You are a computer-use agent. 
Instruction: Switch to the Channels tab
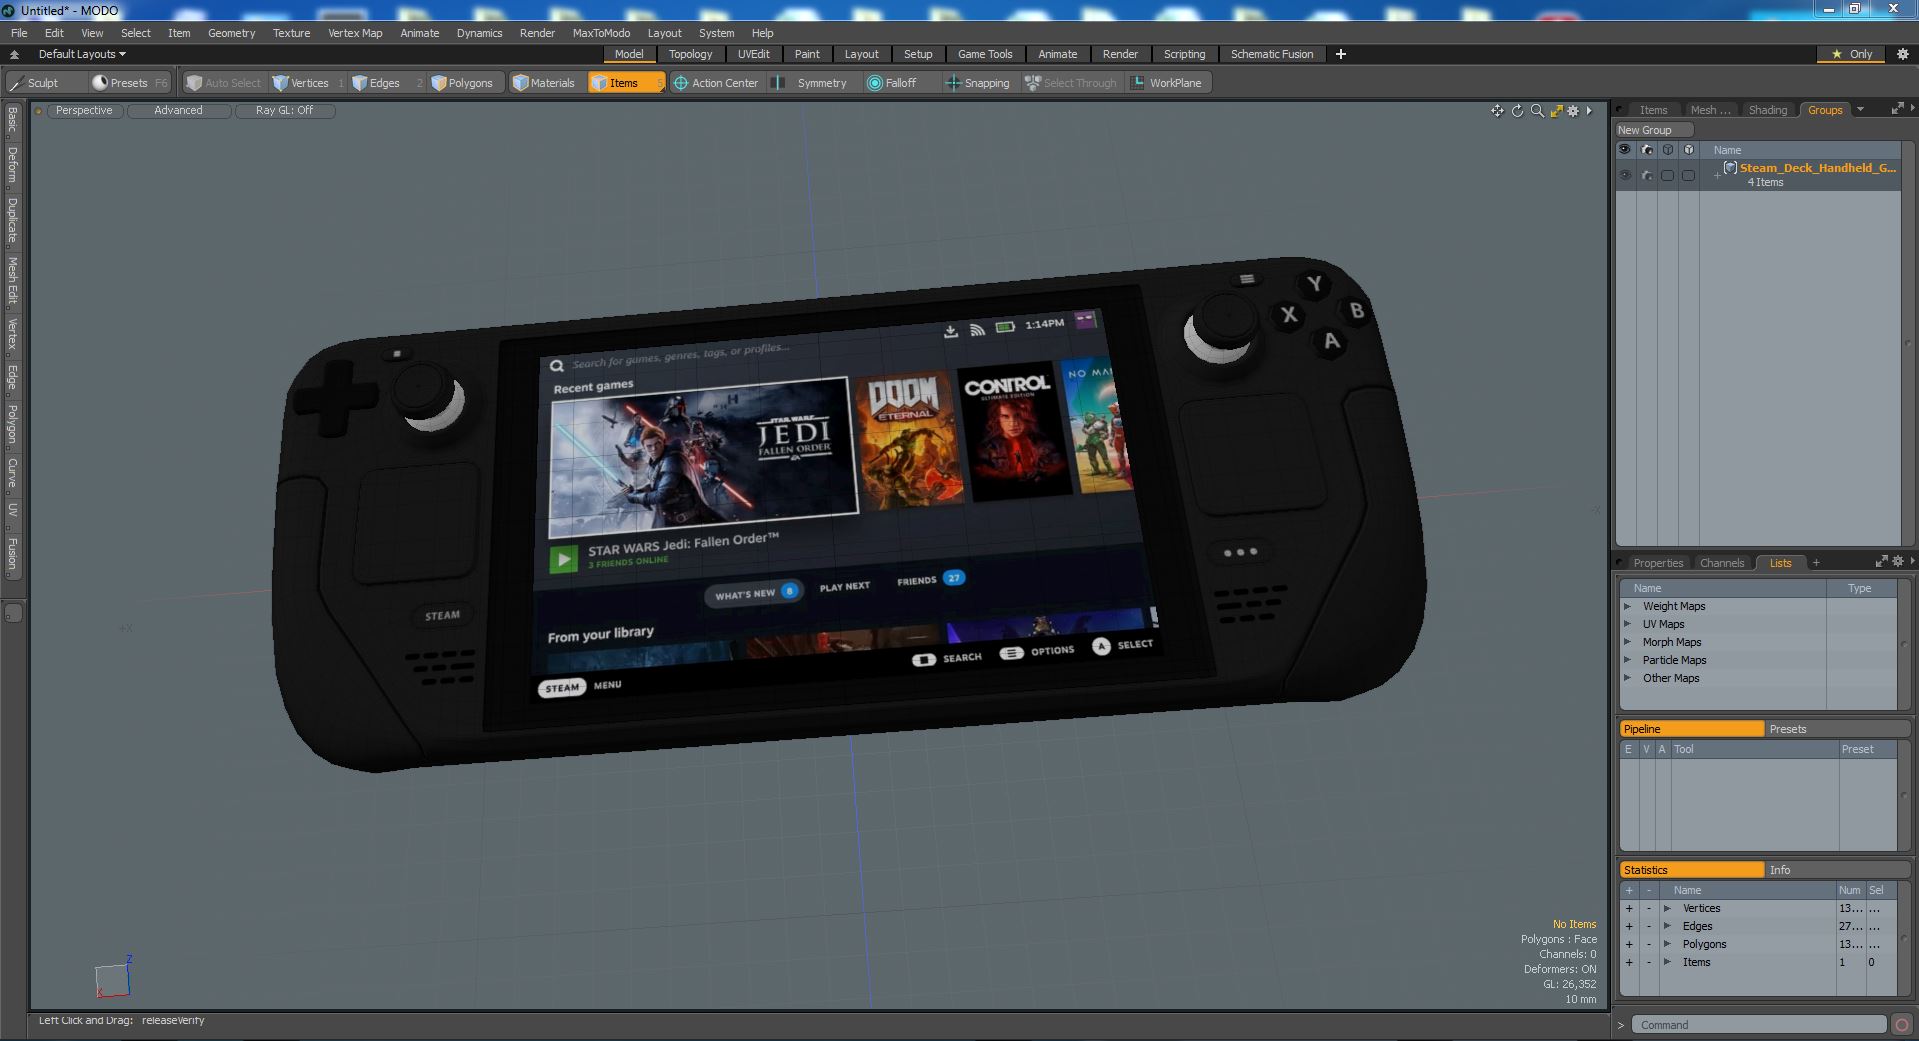(1721, 563)
